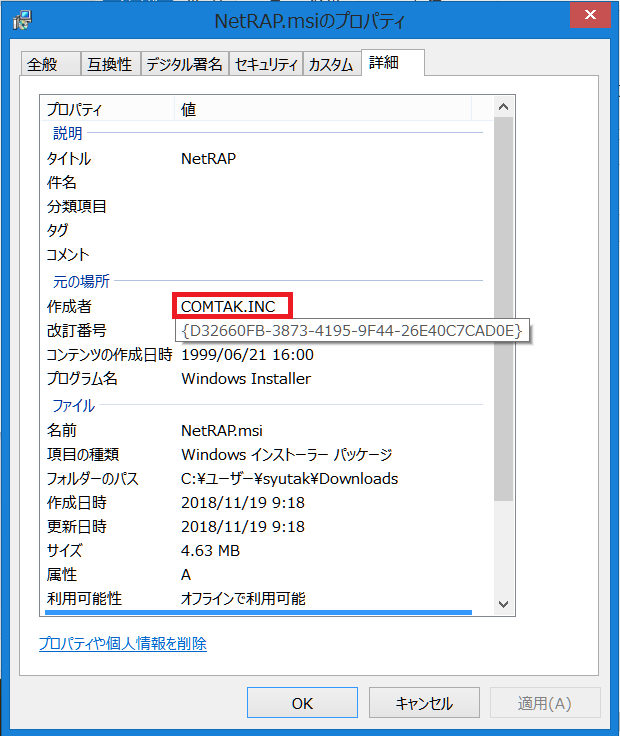Open the カスタム tab
The width and height of the screenshot is (620, 736).
point(331,64)
